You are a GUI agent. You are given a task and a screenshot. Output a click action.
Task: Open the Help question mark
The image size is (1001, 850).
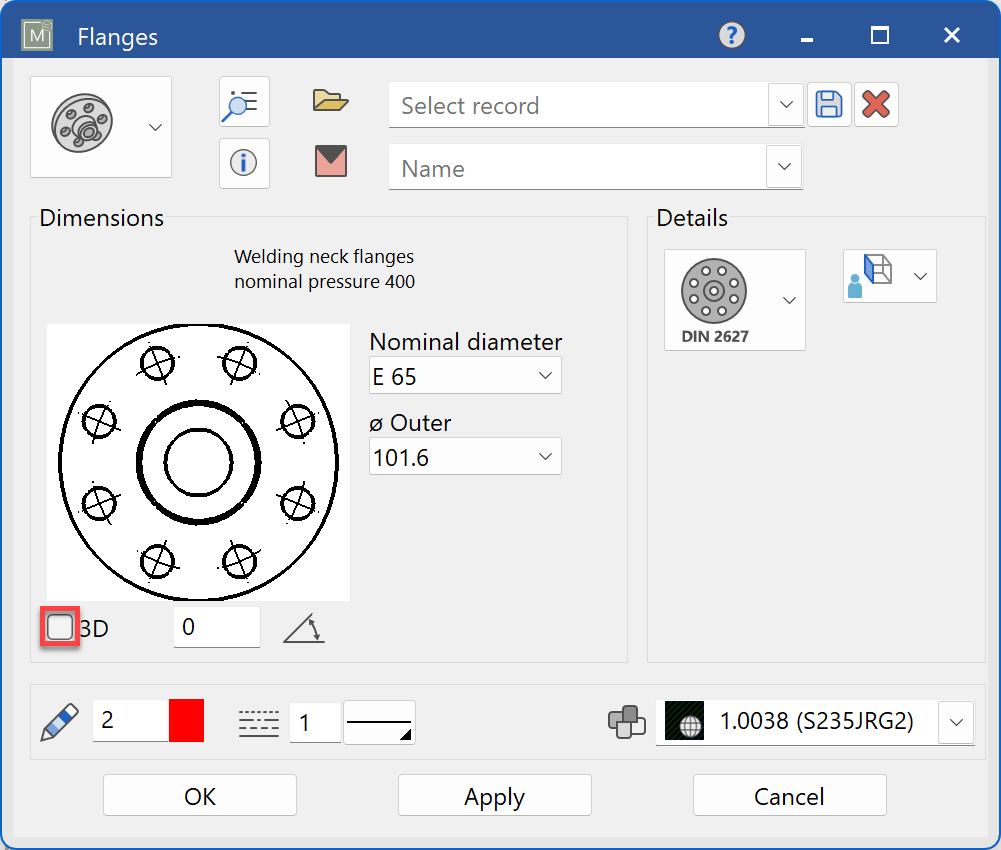[732, 36]
